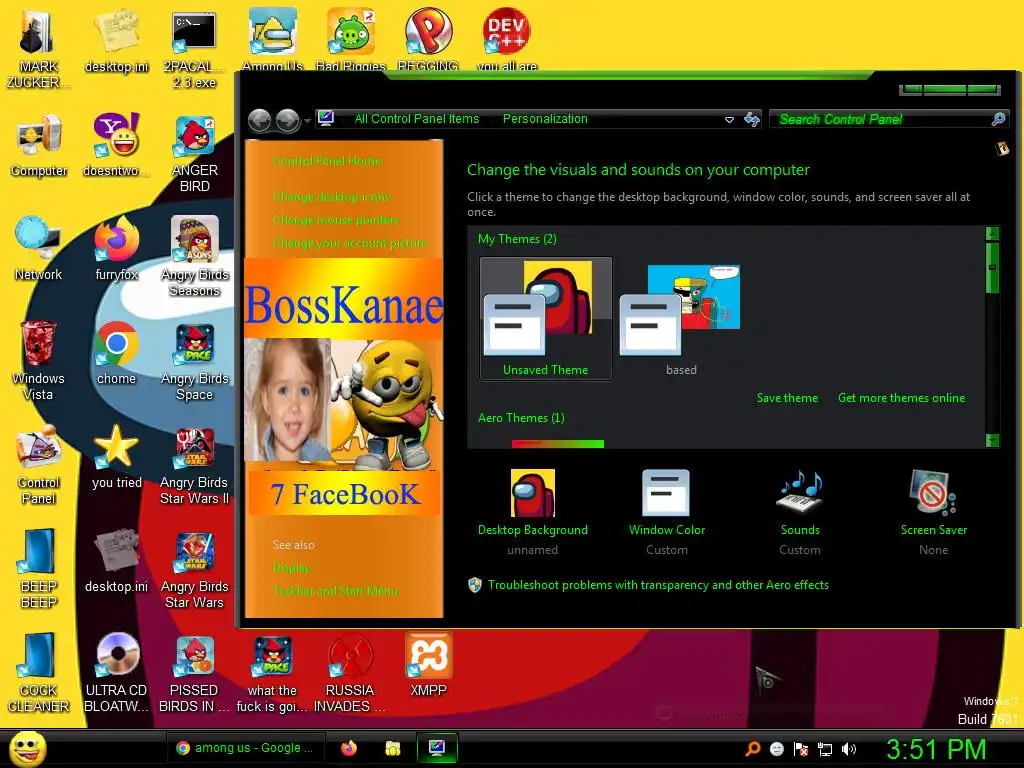Viewport: 1024px width, 768px height.
Task: Click the Save theme link
Action: point(787,398)
